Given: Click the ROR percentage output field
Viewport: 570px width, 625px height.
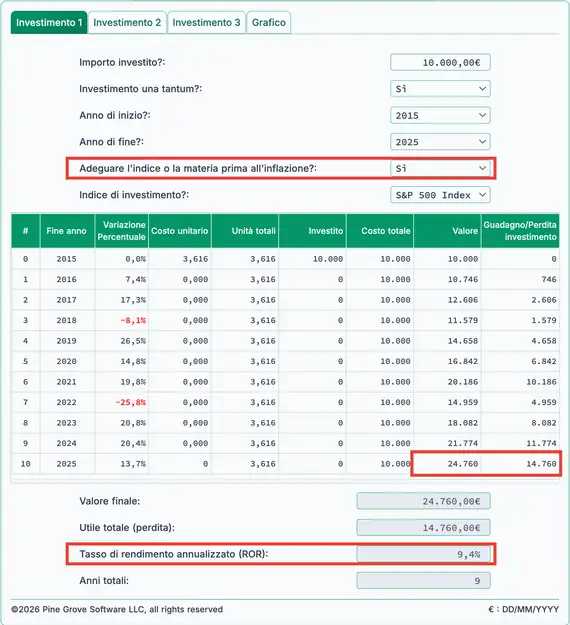Looking at the screenshot, I should [423, 554].
